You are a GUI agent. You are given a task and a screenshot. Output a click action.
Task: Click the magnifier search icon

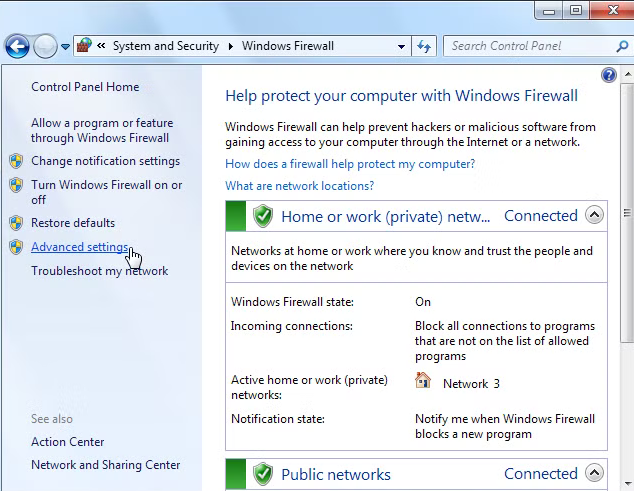tap(622, 46)
